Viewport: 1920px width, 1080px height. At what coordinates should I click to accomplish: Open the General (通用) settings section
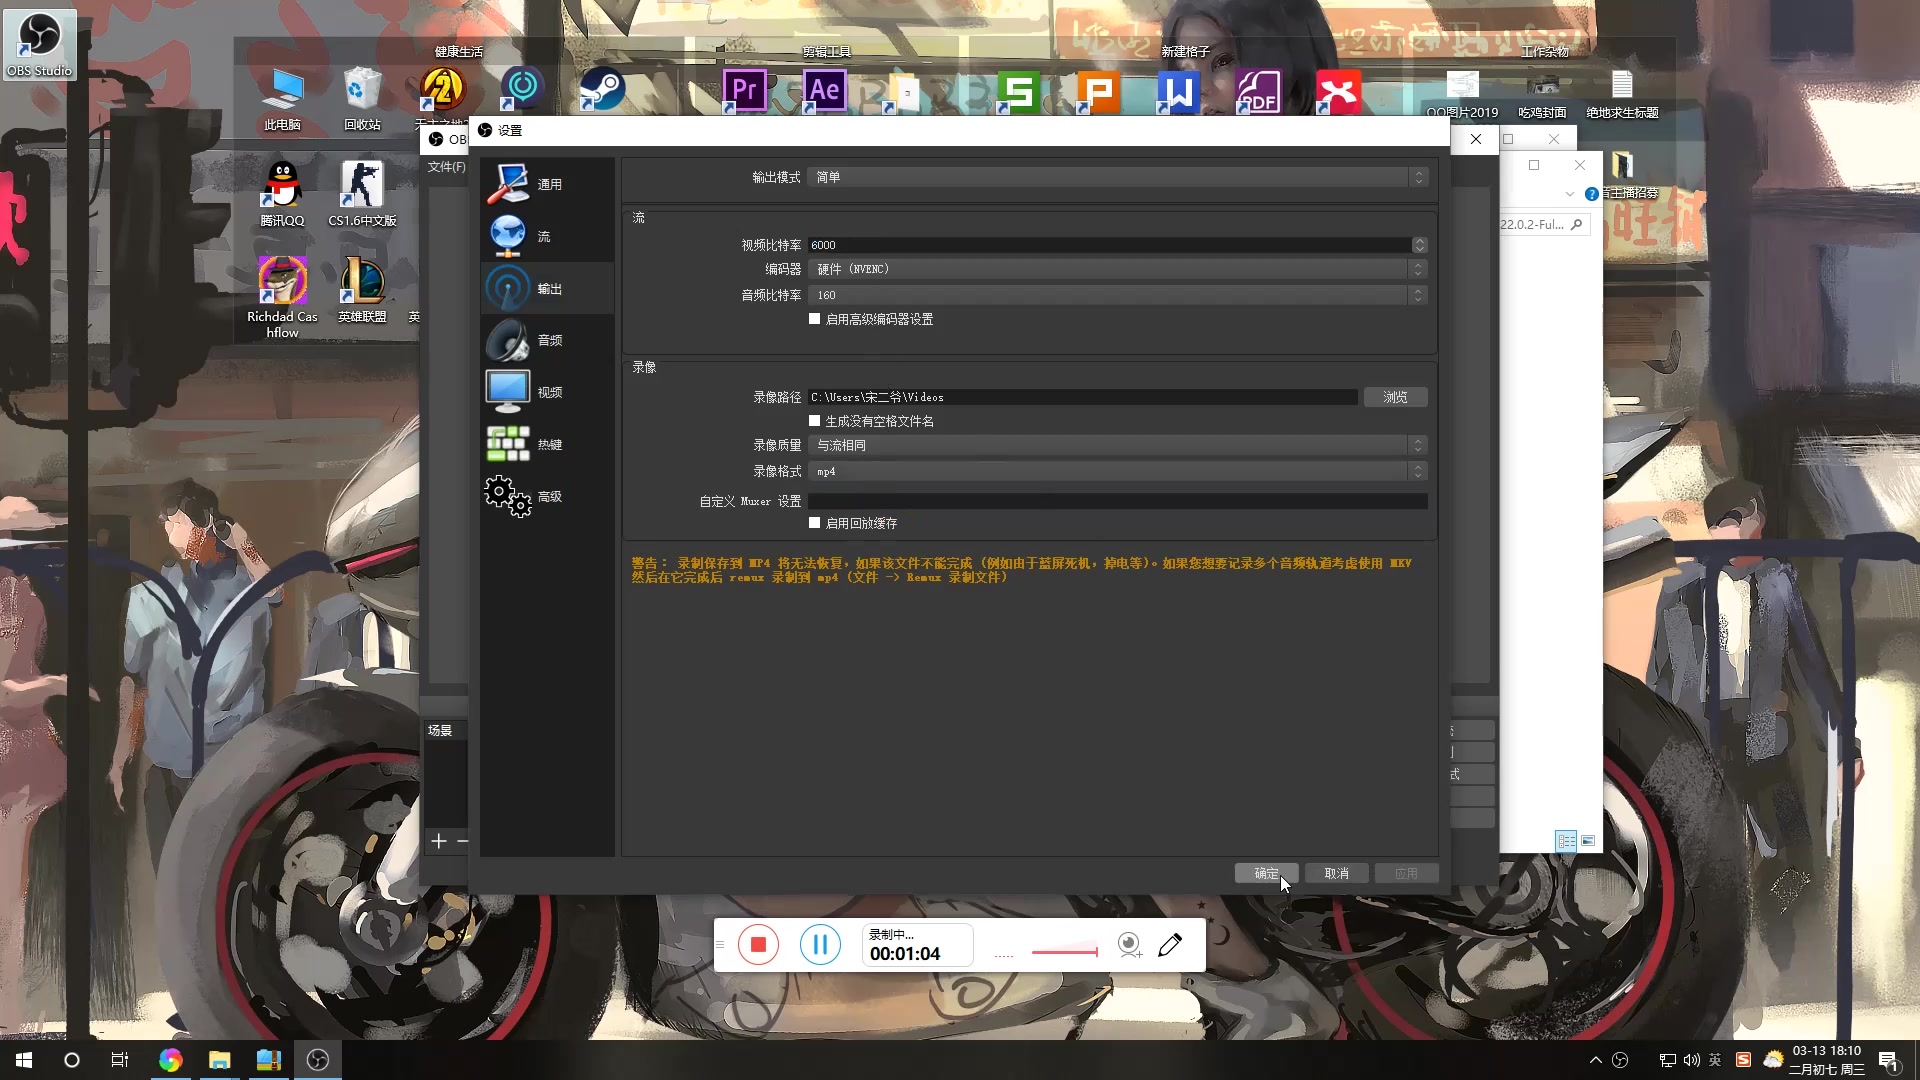[x=547, y=184]
